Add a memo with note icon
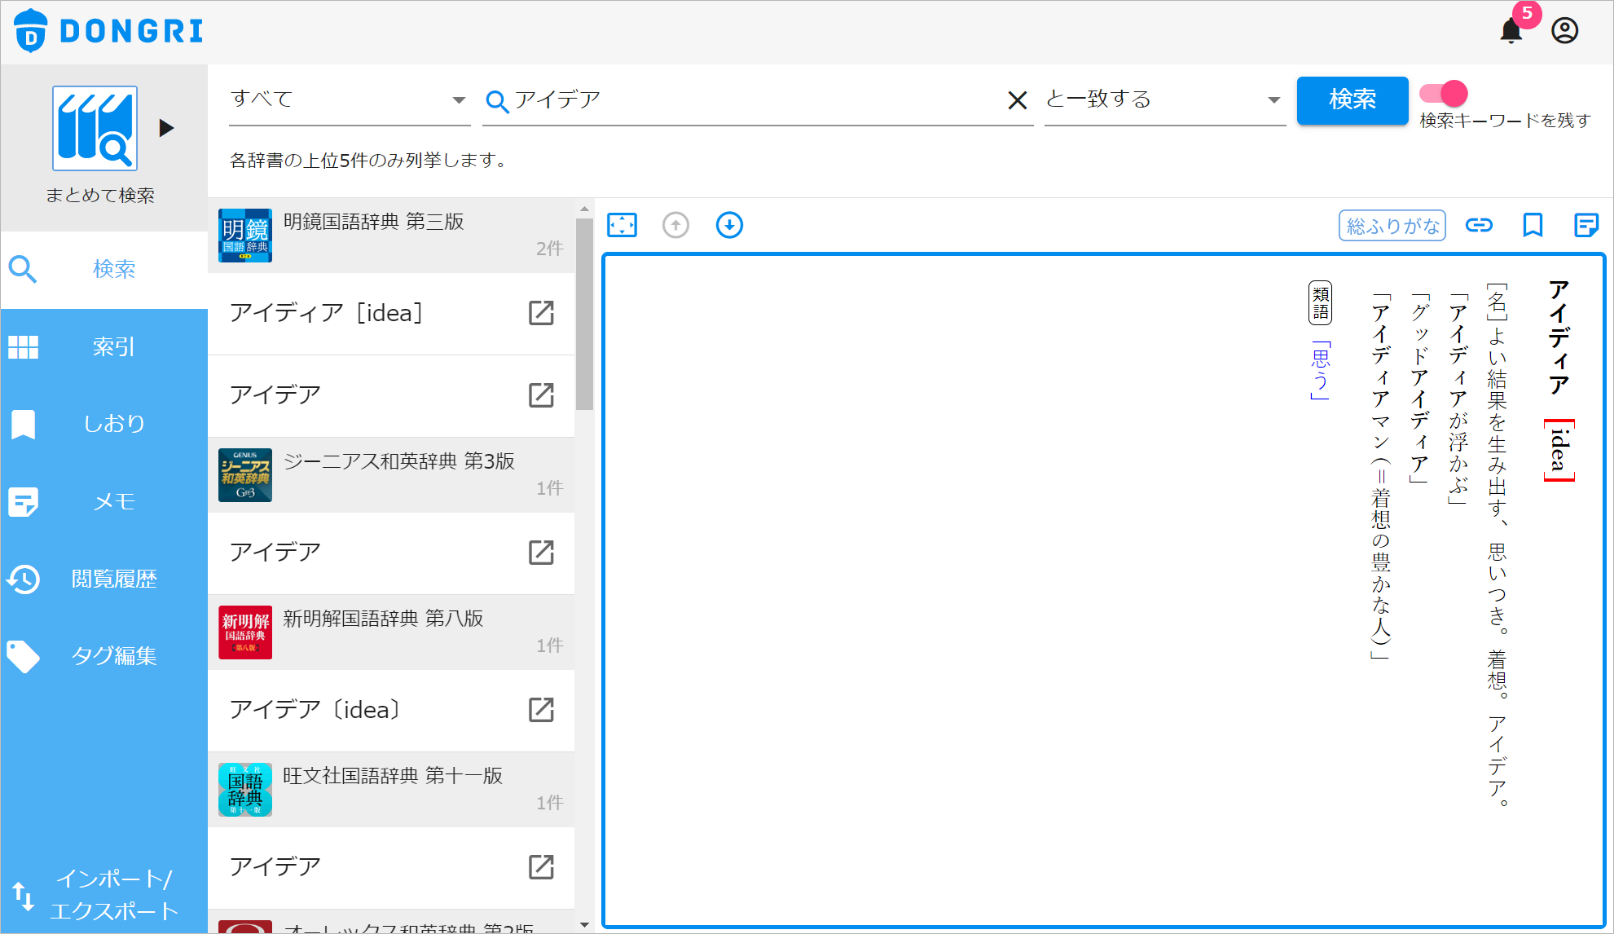The height and width of the screenshot is (934, 1614). pyautogui.click(x=1586, y=225)
